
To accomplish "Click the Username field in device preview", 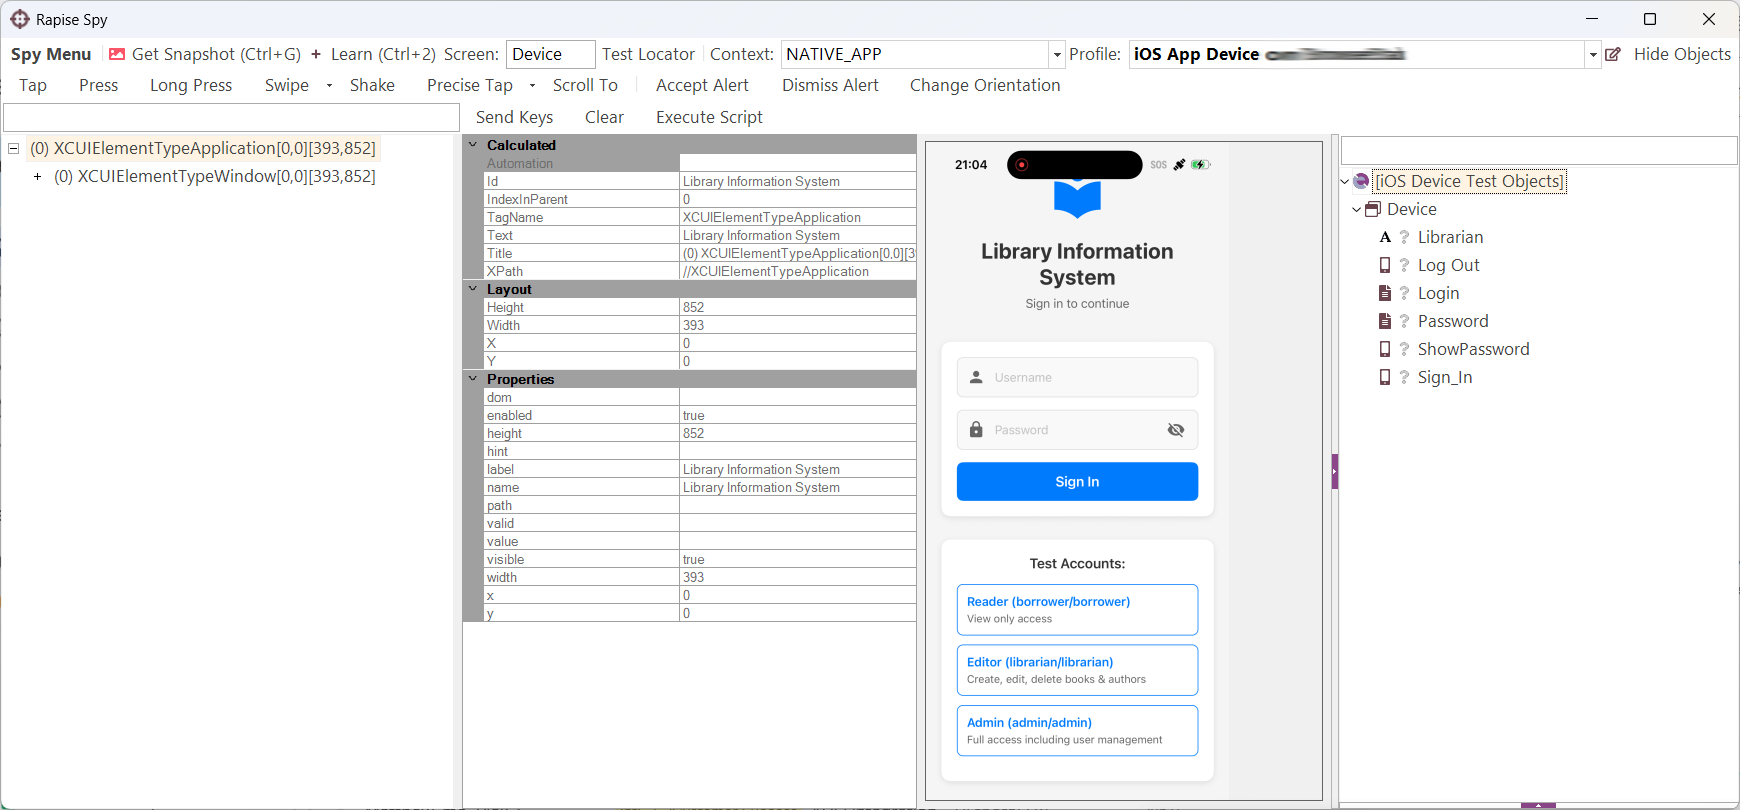I will tap(1077, 377).
